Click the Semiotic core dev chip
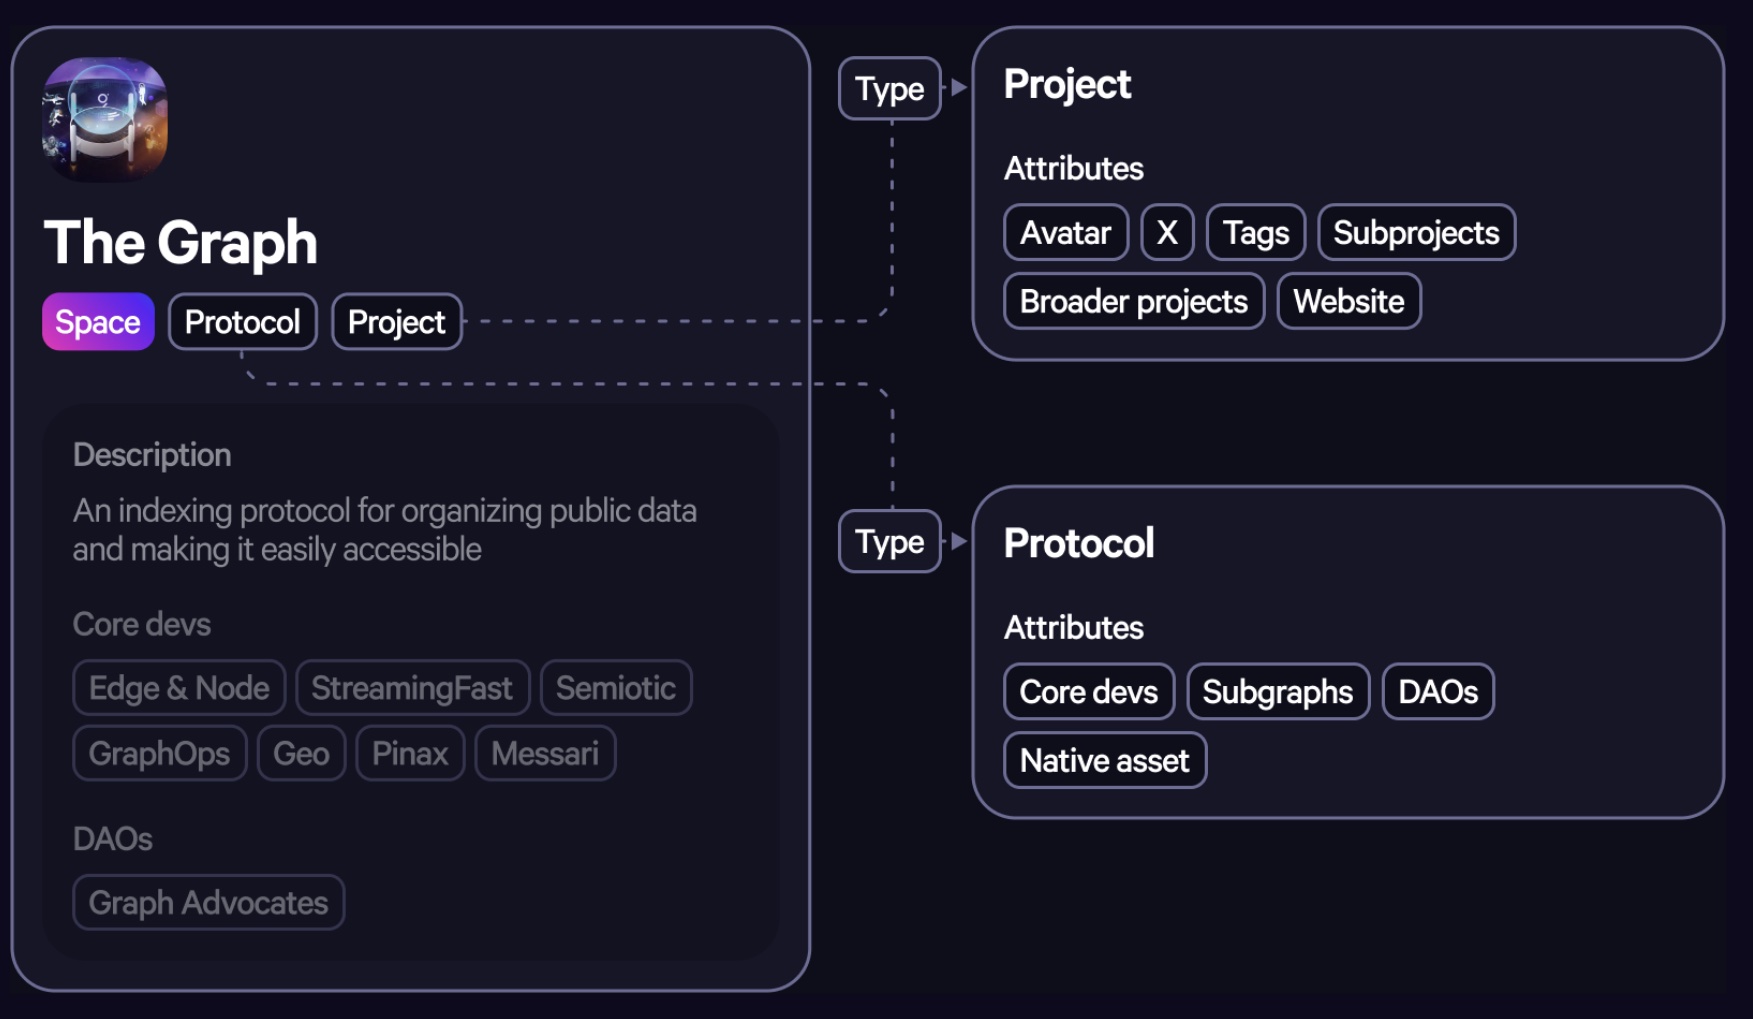 pos(616,688)
